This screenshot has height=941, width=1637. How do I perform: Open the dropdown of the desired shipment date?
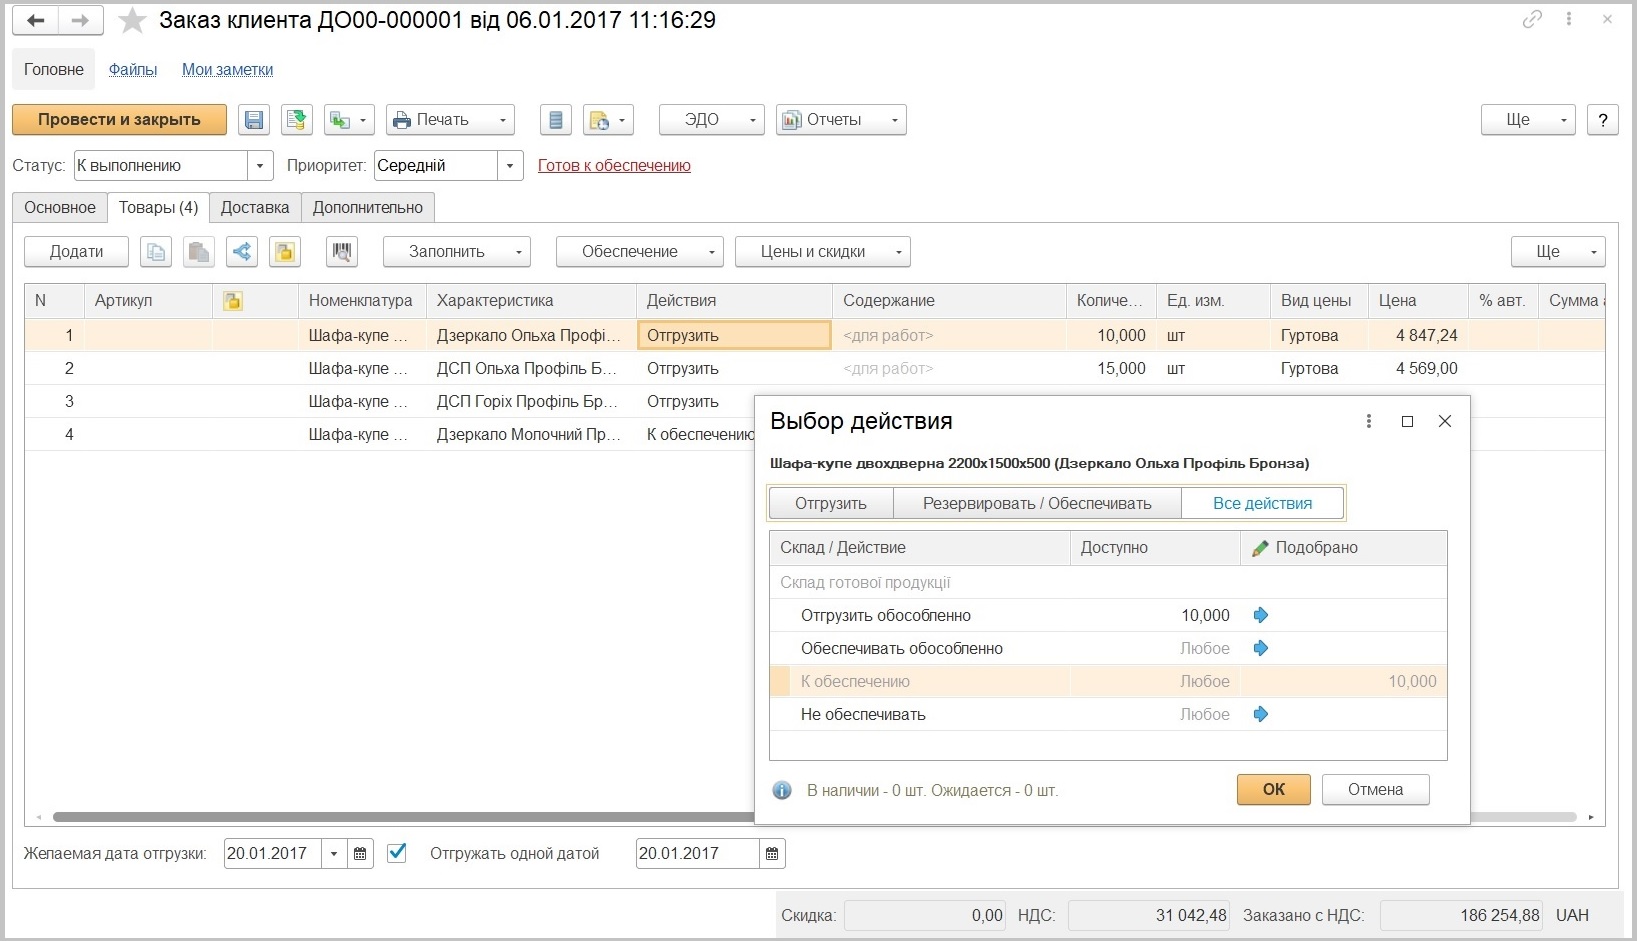[334, 854]
